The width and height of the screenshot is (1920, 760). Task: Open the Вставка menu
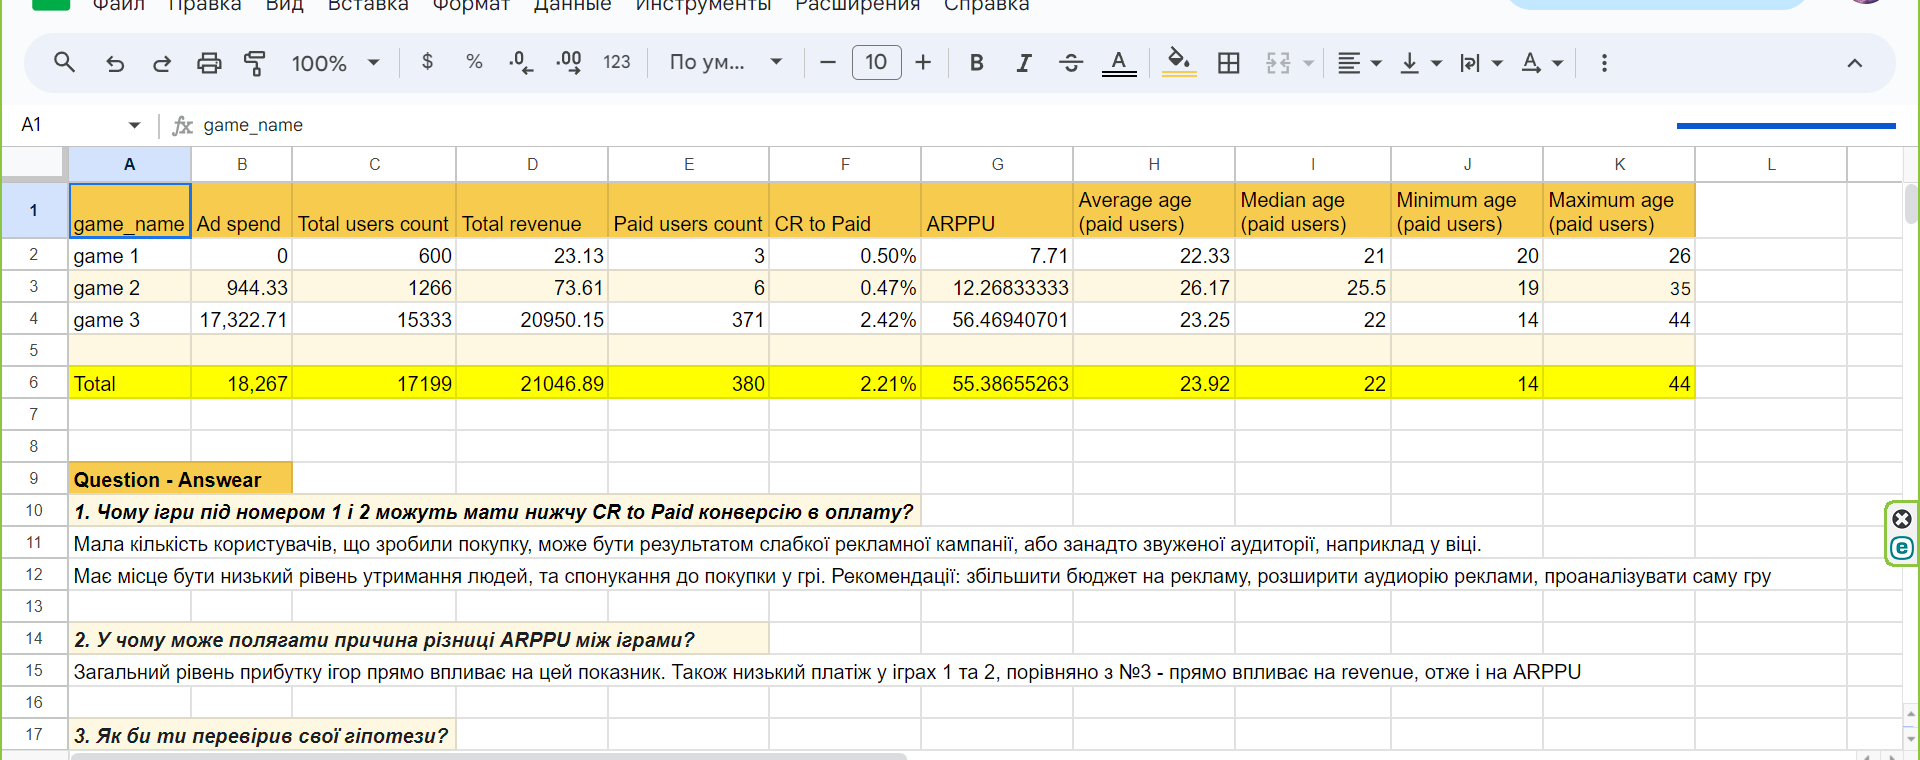368,5
